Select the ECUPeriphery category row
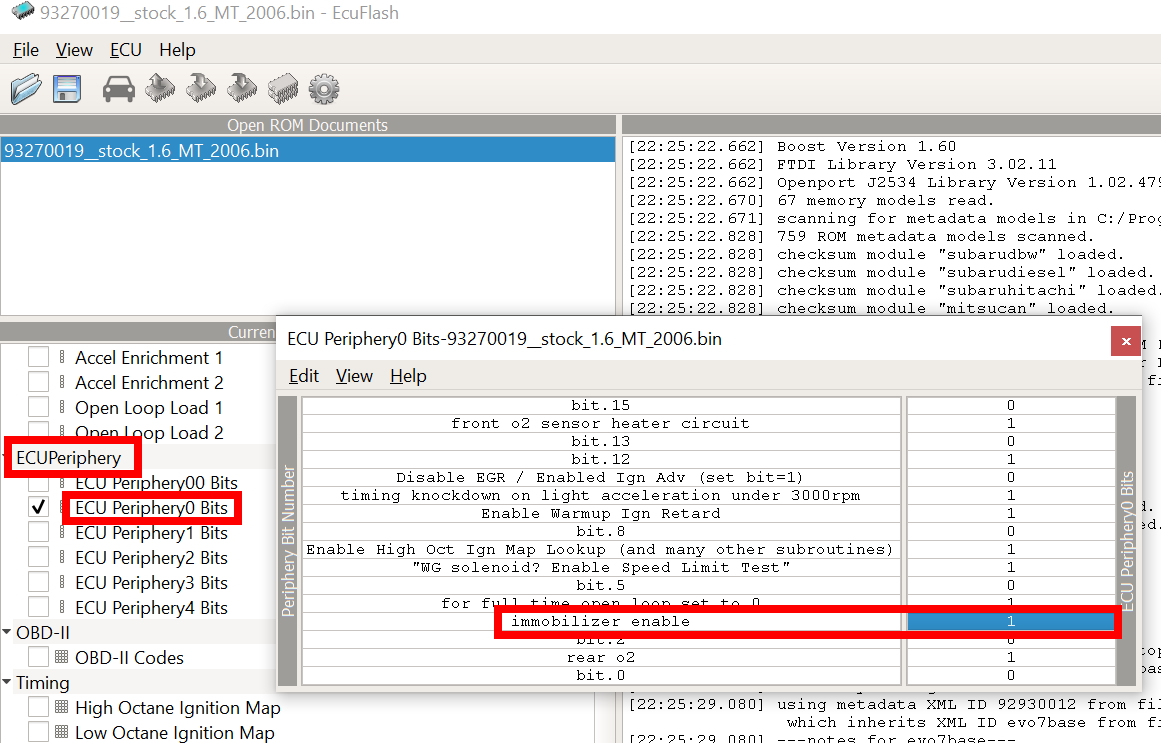Image resolution: width=1161 pixels, height=743 pixels. coord(68,458)
